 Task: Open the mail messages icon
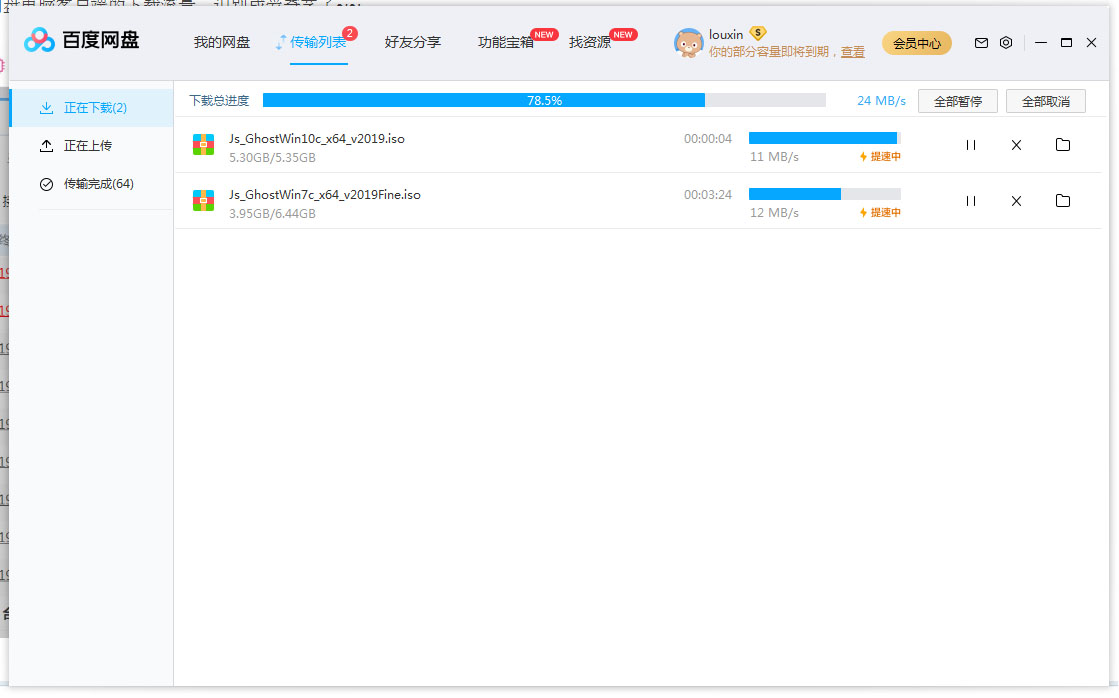(x=981, y=43)
